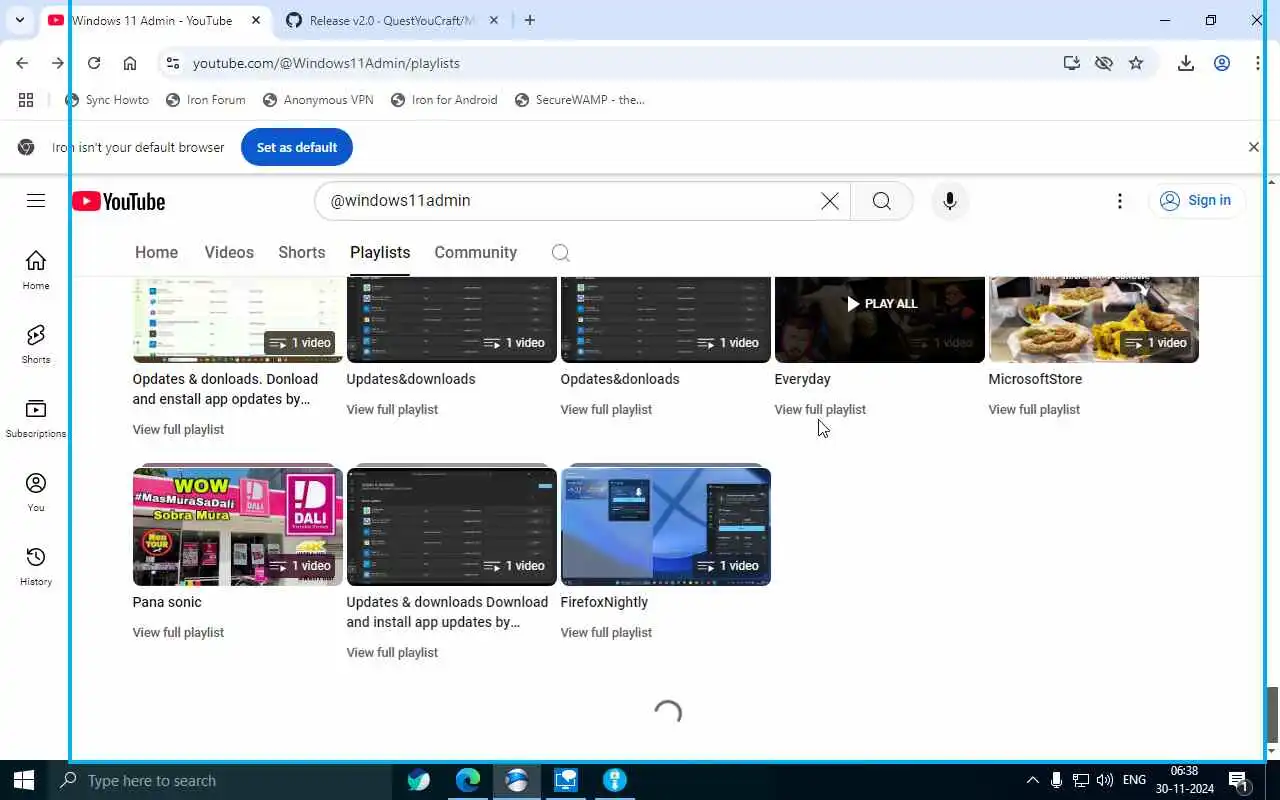This screenshot has height=800, width=1280.
Task: Click the MicrosoftStore playlist title
Action: pos(1035,379)
